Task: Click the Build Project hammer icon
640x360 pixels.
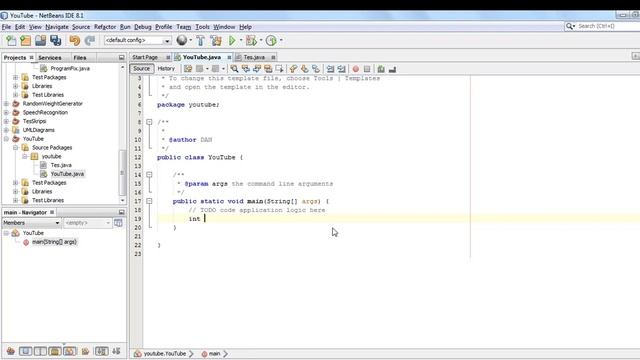Action: (200, 40)
